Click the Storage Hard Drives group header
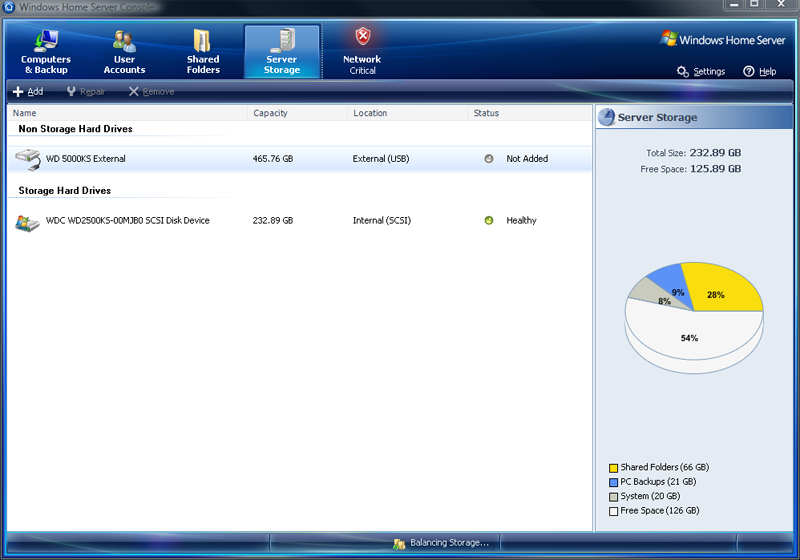The width and height of the screenshot is (800, 560). click(x=65, y=191)
